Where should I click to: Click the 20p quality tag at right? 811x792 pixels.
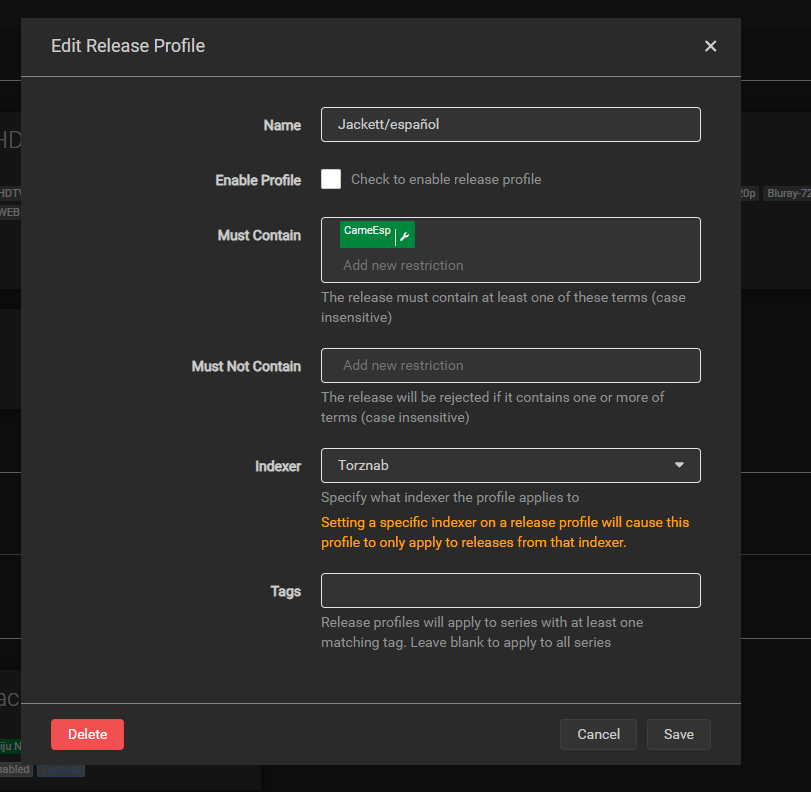pos(749,193)
